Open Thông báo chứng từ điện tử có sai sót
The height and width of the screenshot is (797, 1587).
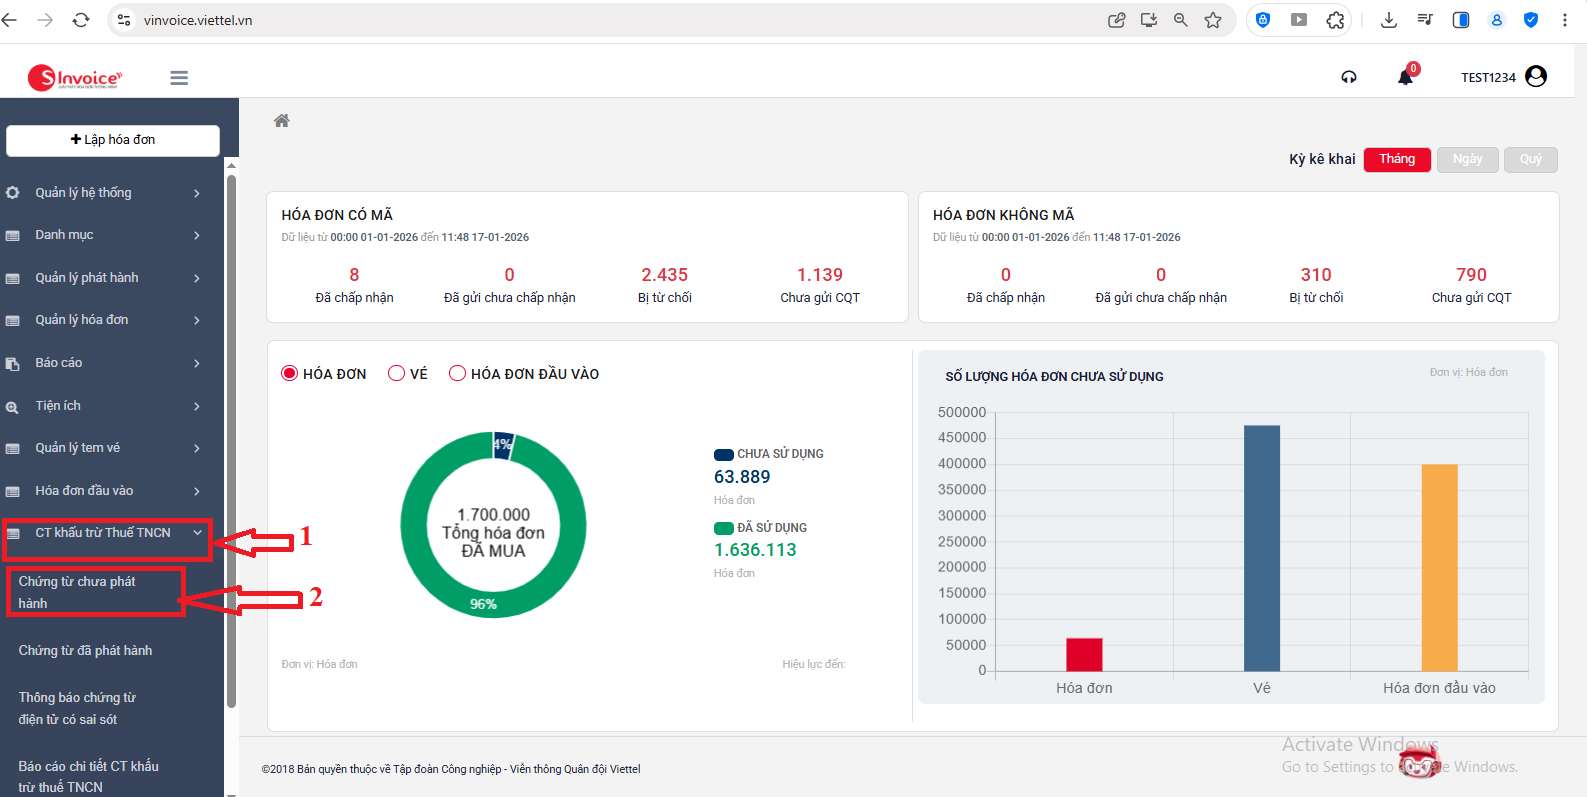(x=77, y=708)
